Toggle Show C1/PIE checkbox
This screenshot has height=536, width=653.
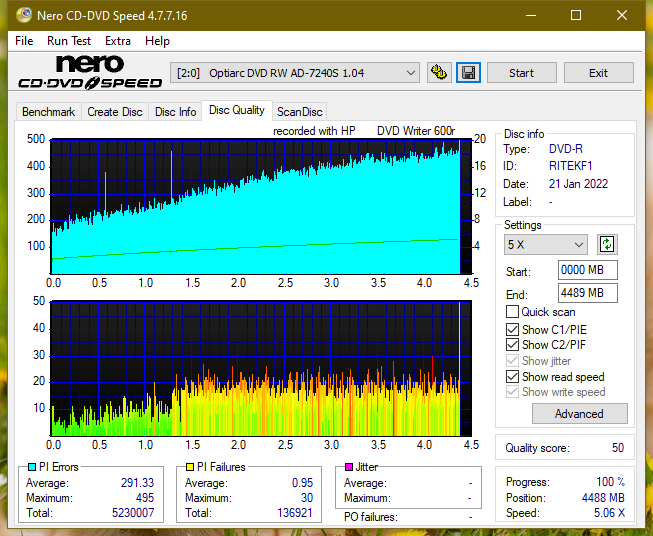click(512, 330)
